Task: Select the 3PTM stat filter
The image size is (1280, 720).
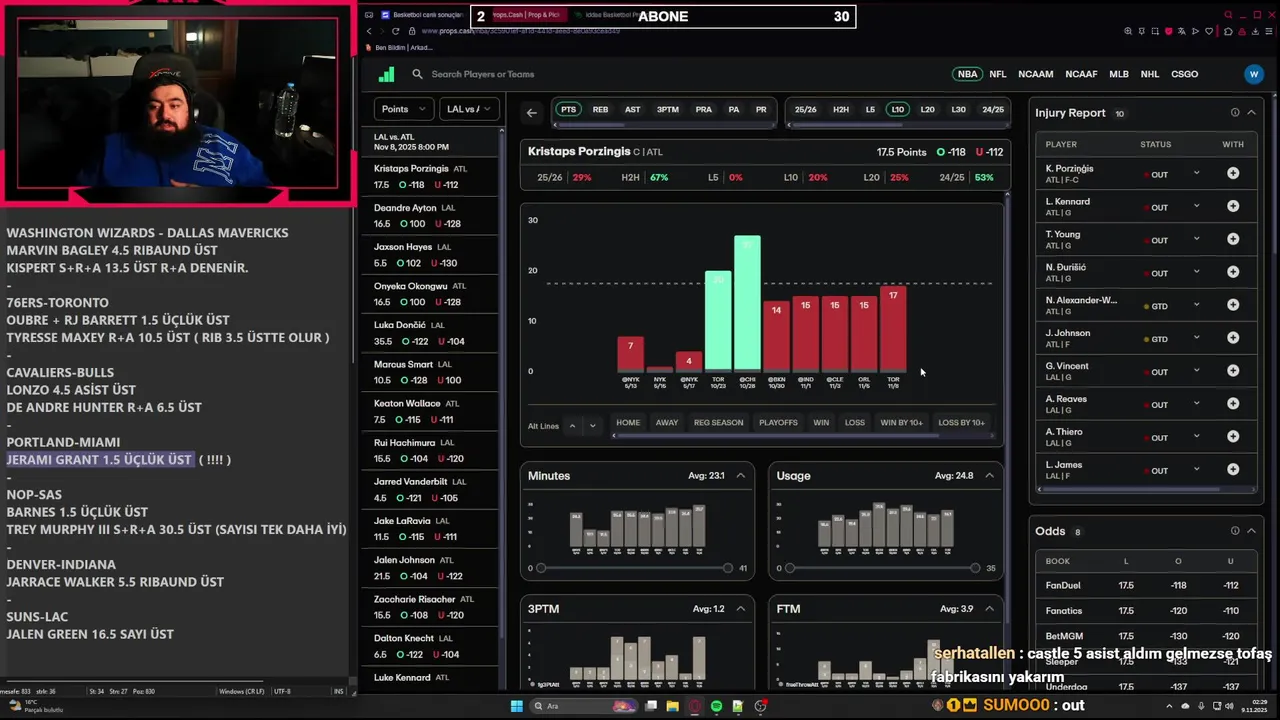Action: (x=667, y=110)
